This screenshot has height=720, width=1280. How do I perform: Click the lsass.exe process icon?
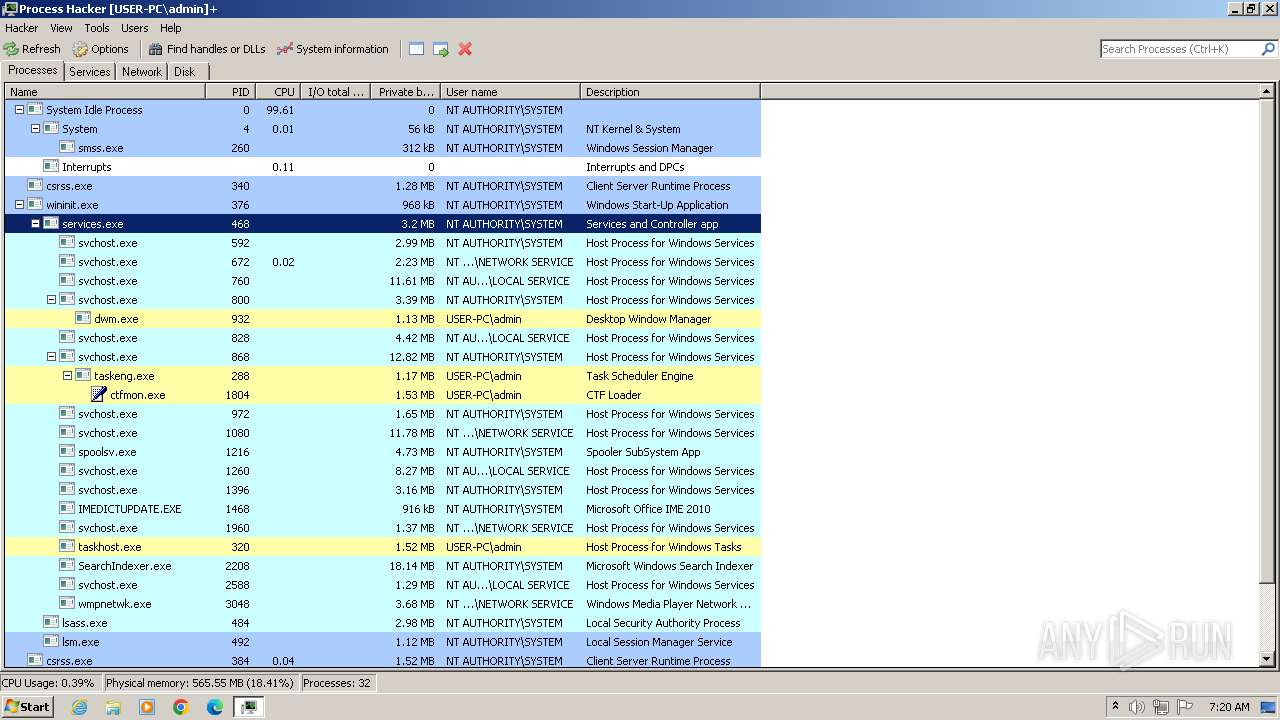51,623
